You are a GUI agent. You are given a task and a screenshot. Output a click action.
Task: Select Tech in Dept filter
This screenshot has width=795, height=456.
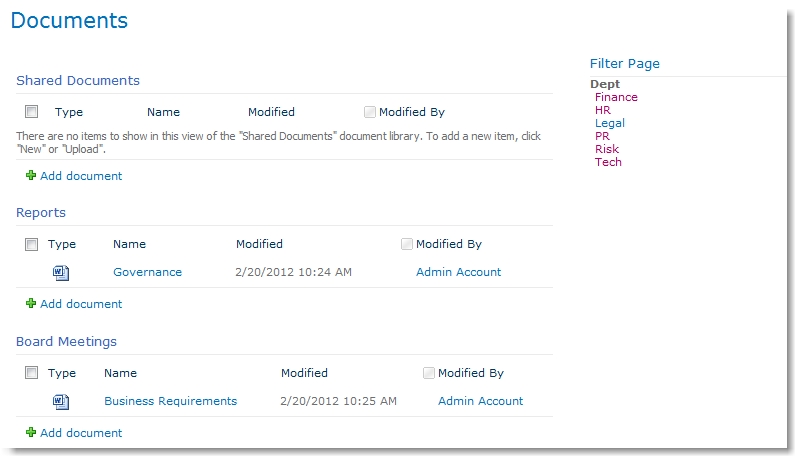(608, 162)
